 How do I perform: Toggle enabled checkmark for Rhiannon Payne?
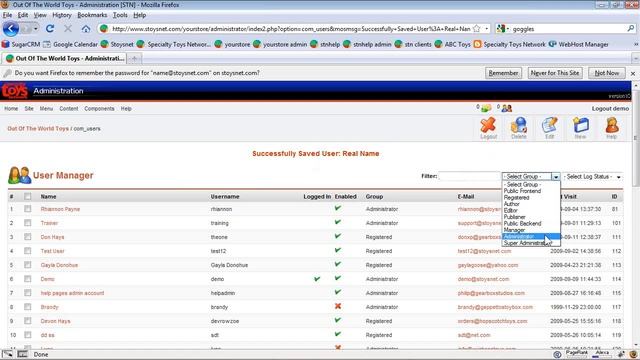pos(338,208)
